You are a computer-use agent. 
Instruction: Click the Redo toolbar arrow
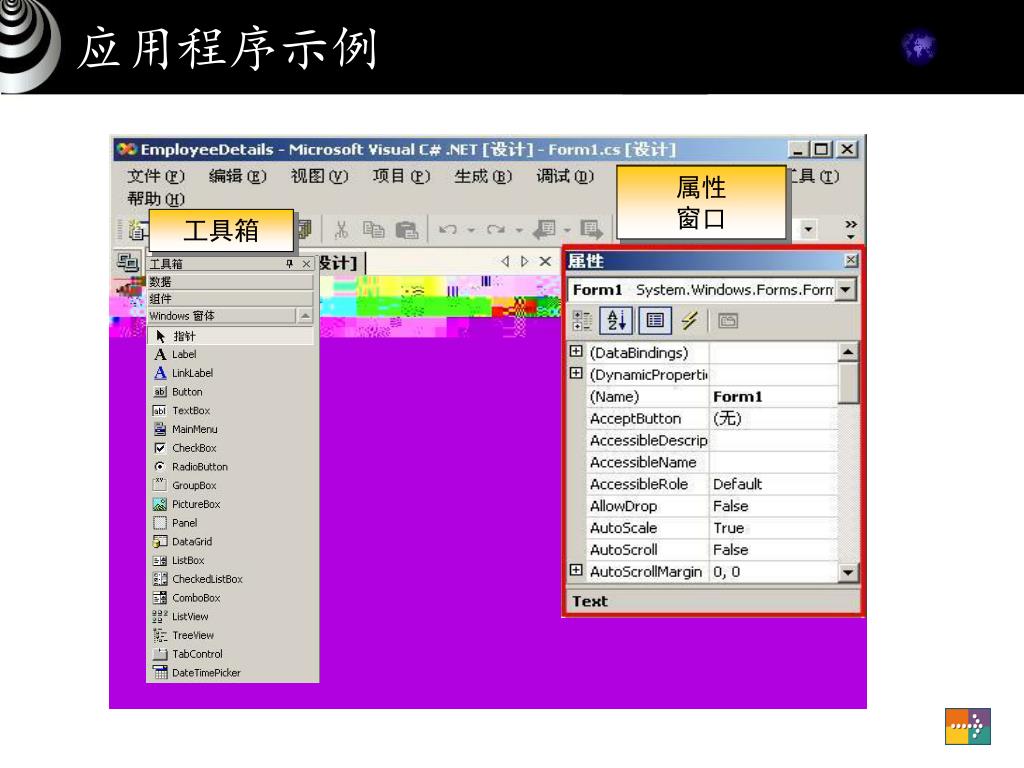(x=496, y=229)
